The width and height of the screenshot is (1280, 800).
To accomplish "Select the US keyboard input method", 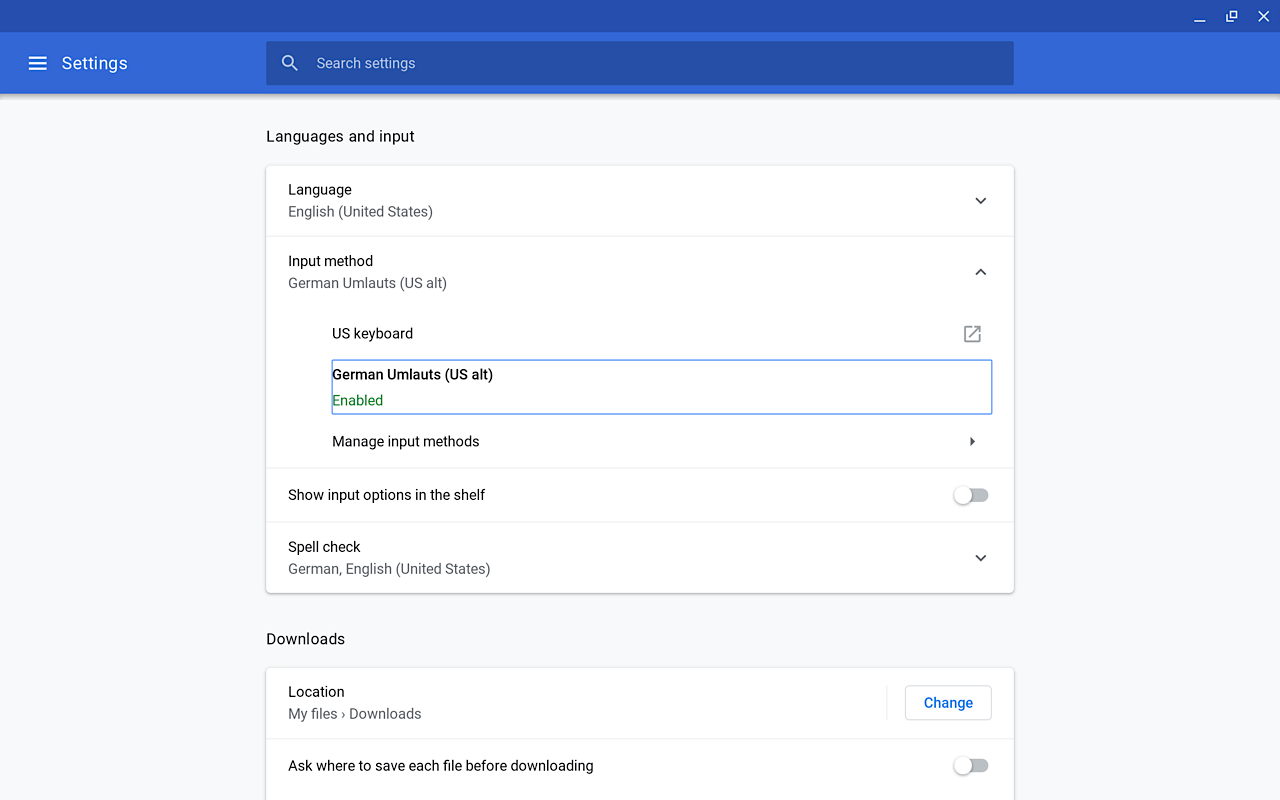I will click(372, 334).
